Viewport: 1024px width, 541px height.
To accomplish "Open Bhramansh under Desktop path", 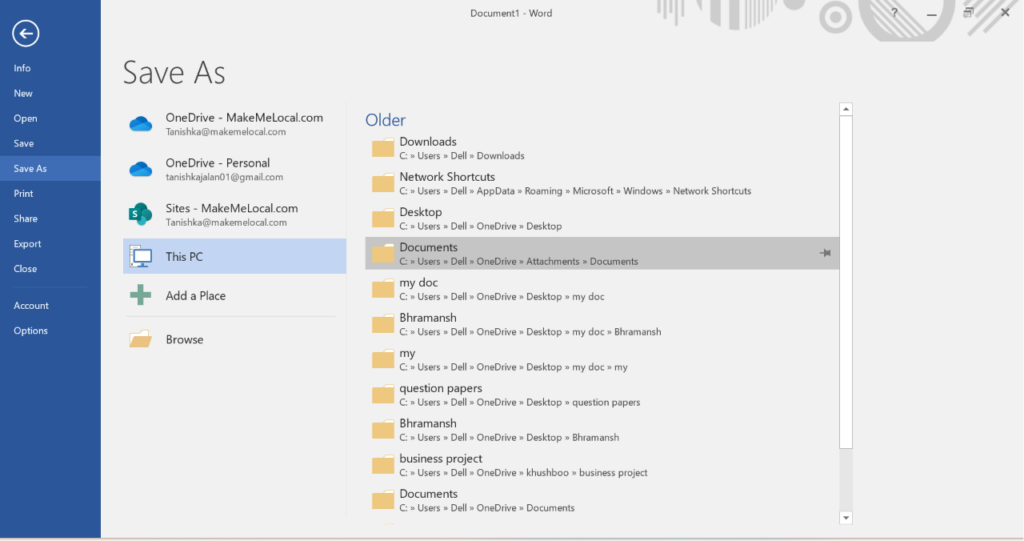I will (x=602, y=430).
